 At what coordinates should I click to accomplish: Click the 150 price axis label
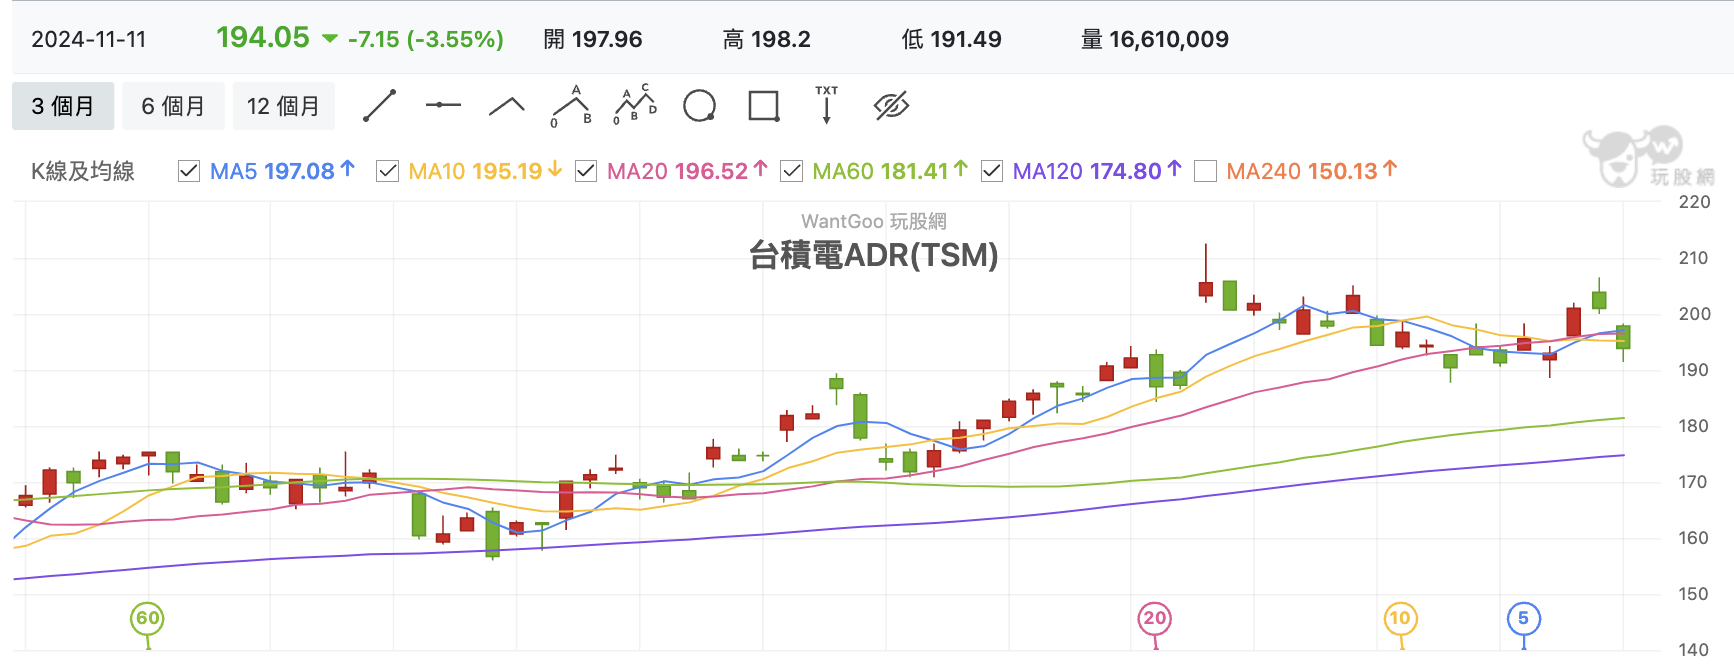[1694, 594]
